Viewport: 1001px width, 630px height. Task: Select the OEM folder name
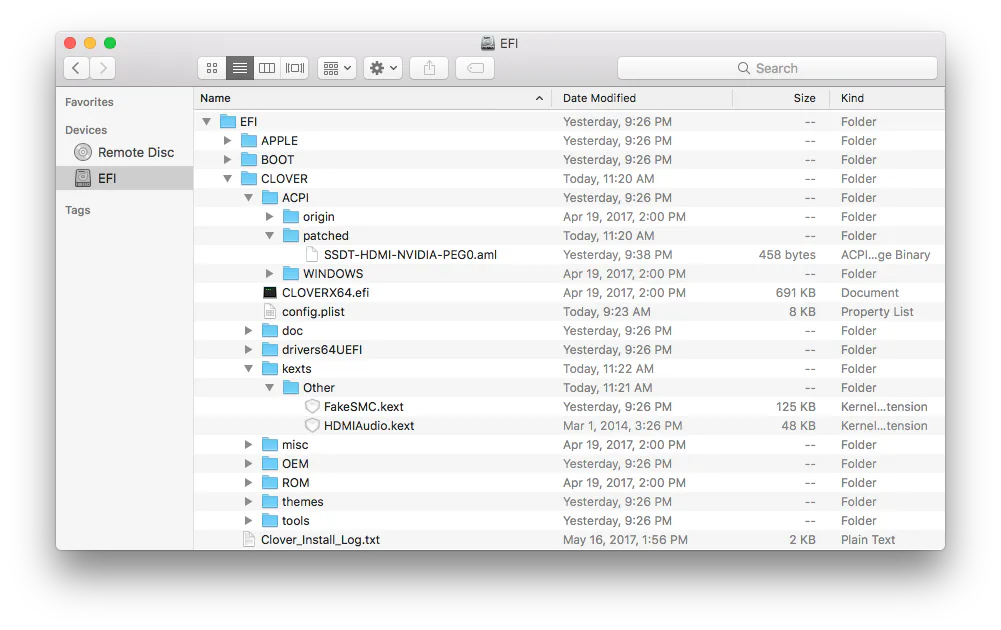pos(295,464)
